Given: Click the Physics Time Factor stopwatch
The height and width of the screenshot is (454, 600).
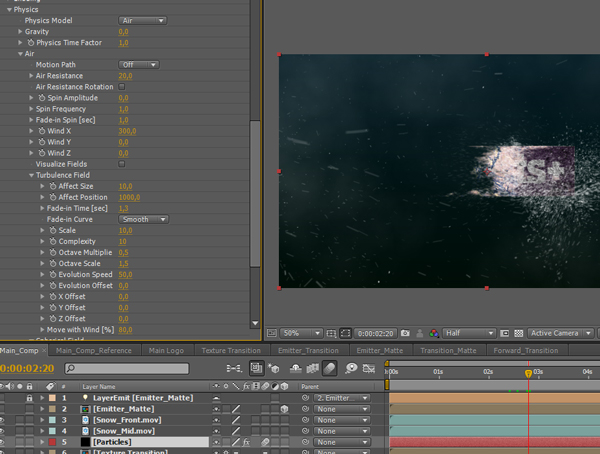Looking at the screenshot, I should [x=30, y=43].
